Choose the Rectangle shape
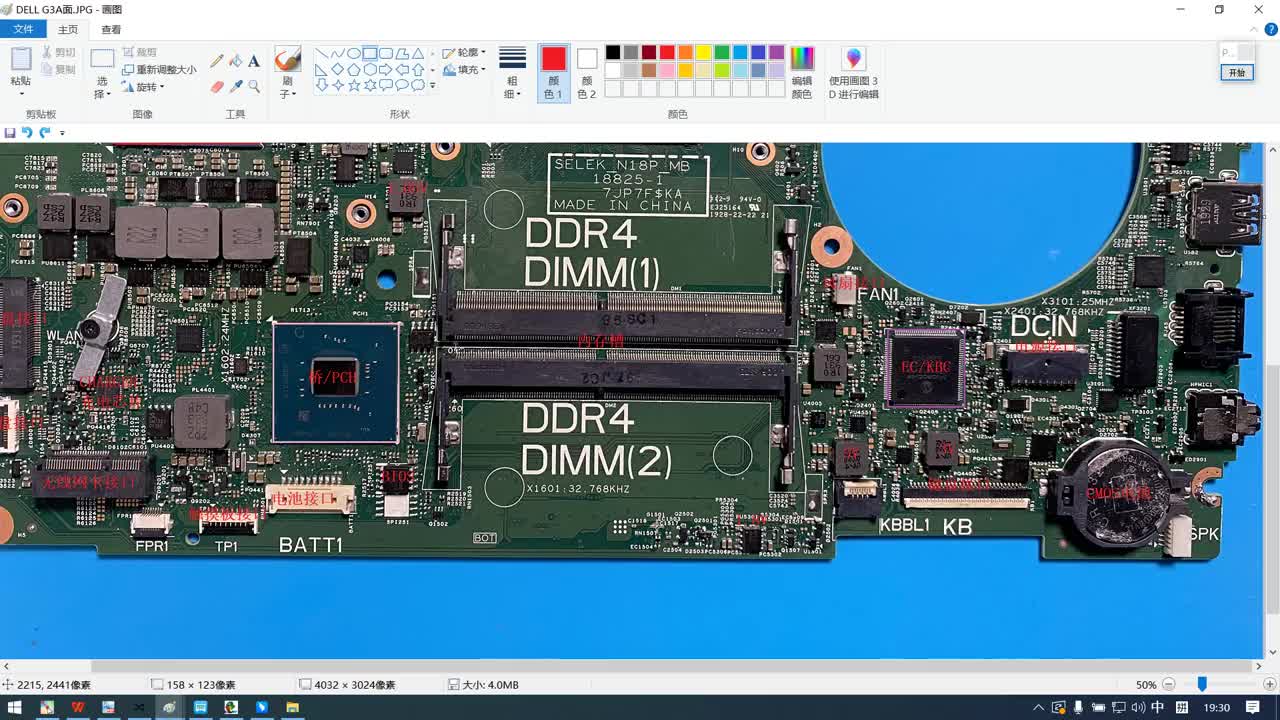Image resolution: width=1280 pixels, height=720 pixels. [x=370, y=53]
